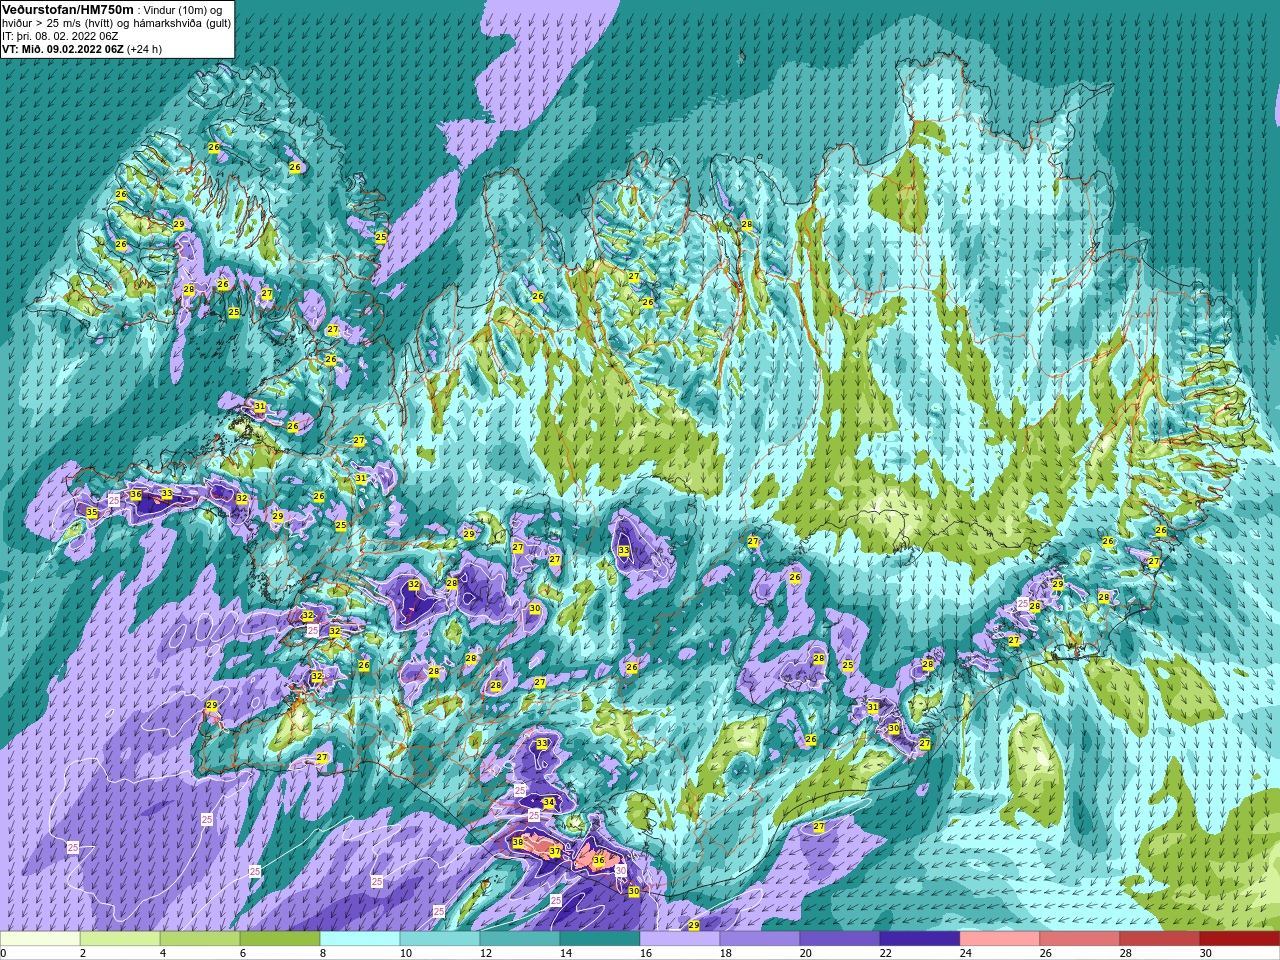This screenshot has height=960, width=1280.
Task: Click the title text "Veðurstofan/HM750m"
Action: (x=67, y=9)
